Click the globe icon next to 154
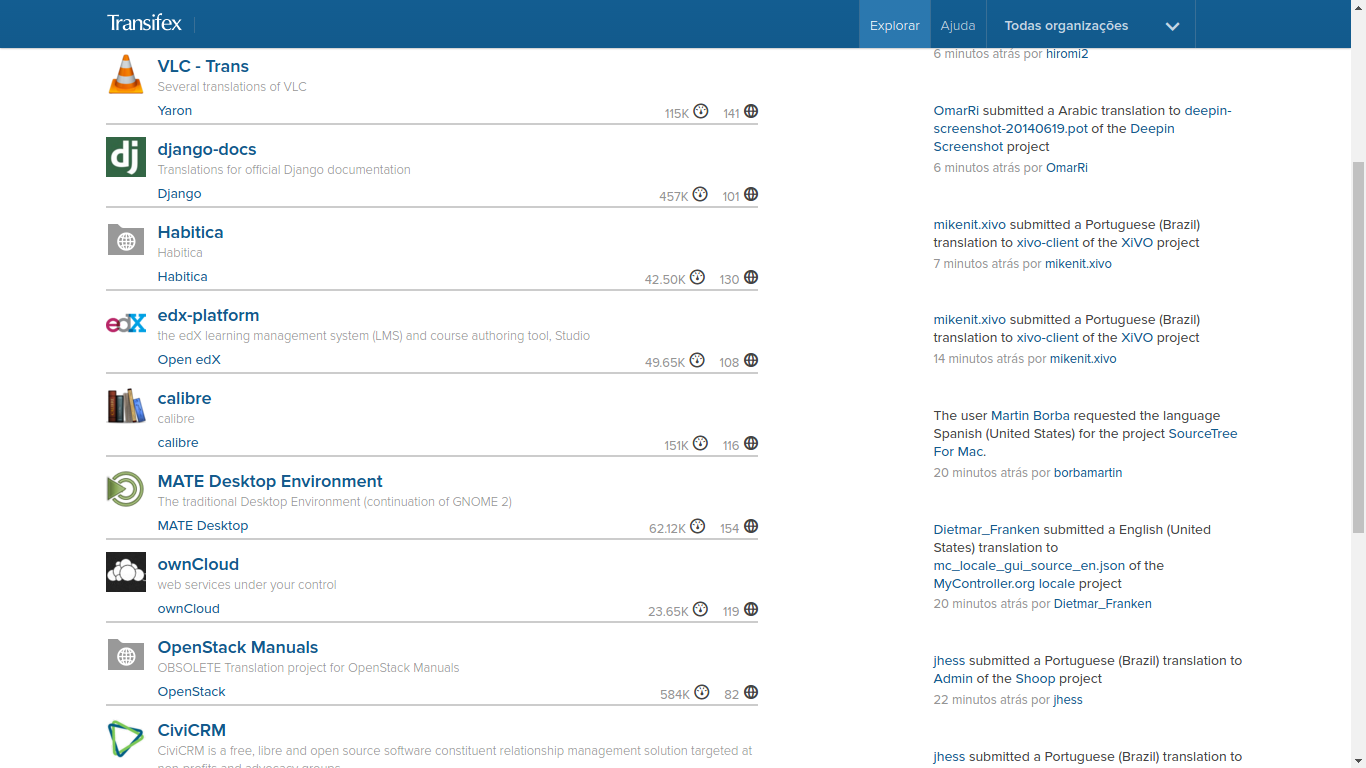Screen dimensions: 1366x768 [x=751, y=526]
